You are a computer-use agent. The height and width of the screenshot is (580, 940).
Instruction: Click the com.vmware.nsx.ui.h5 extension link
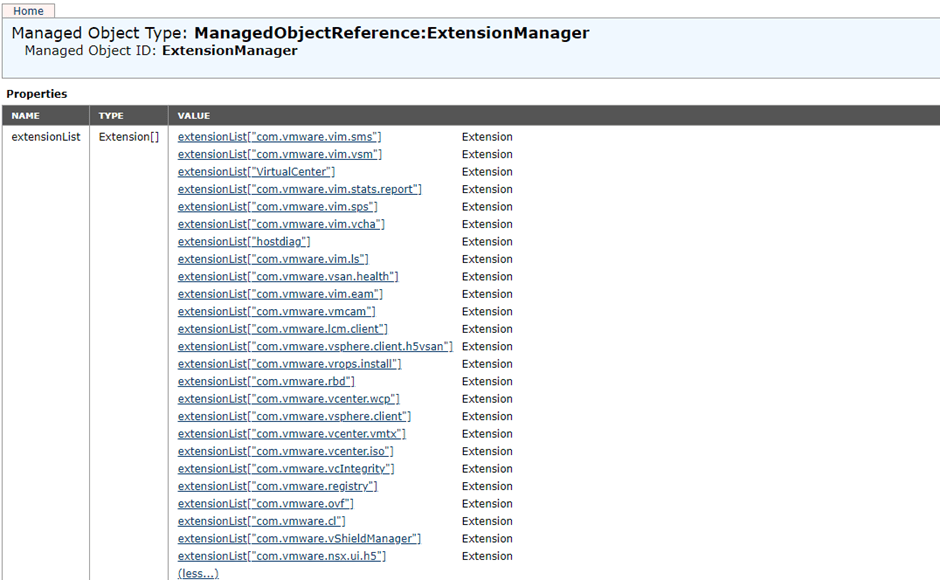coord(281,556)
